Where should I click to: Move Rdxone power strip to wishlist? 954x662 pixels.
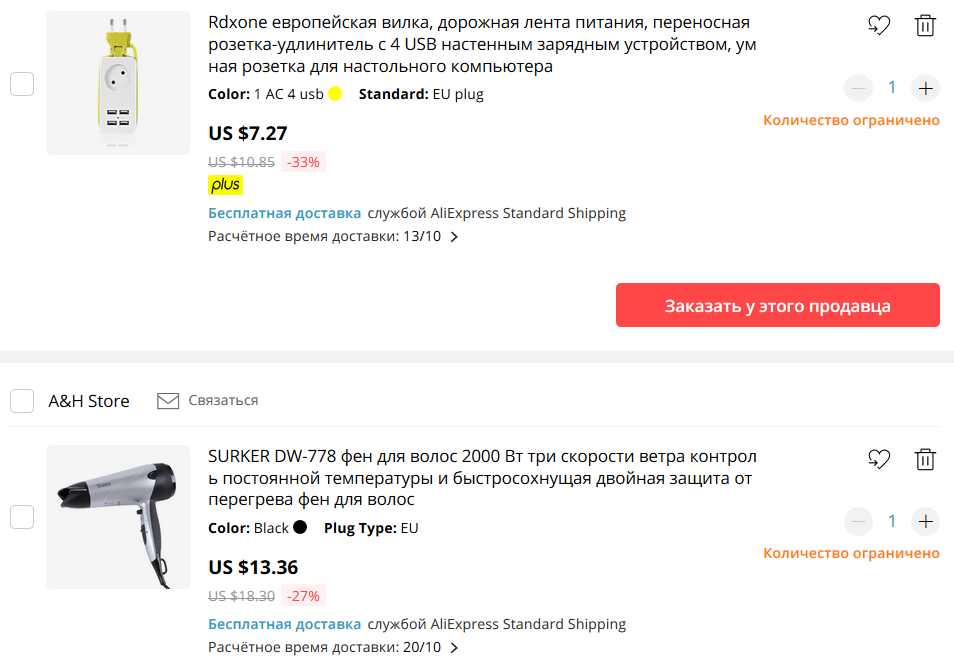[x=879, y=25]
